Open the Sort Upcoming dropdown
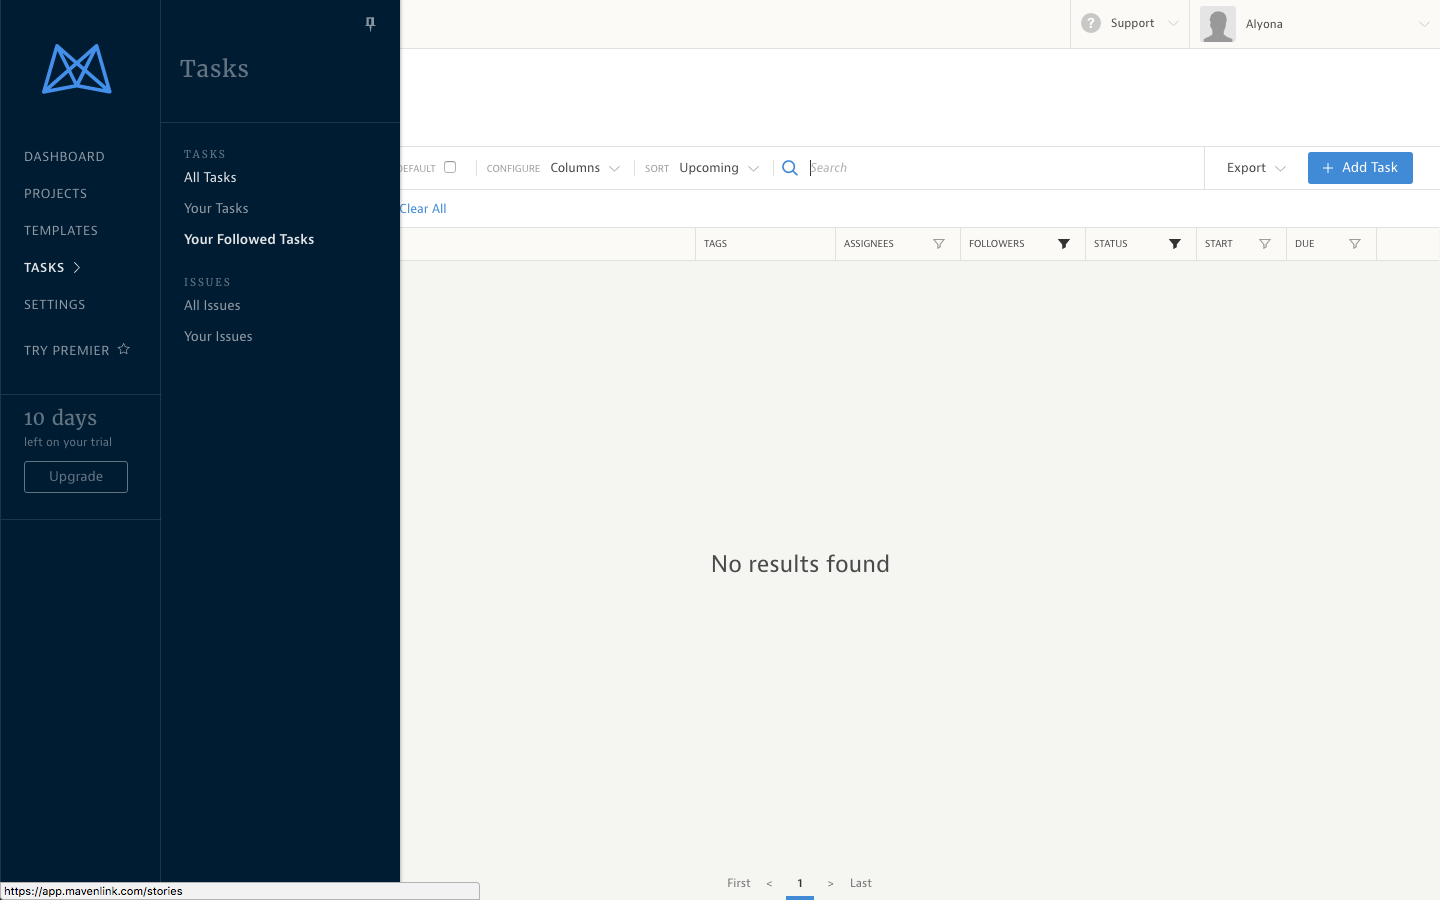 pyautogui.click(x=718, y=168)
